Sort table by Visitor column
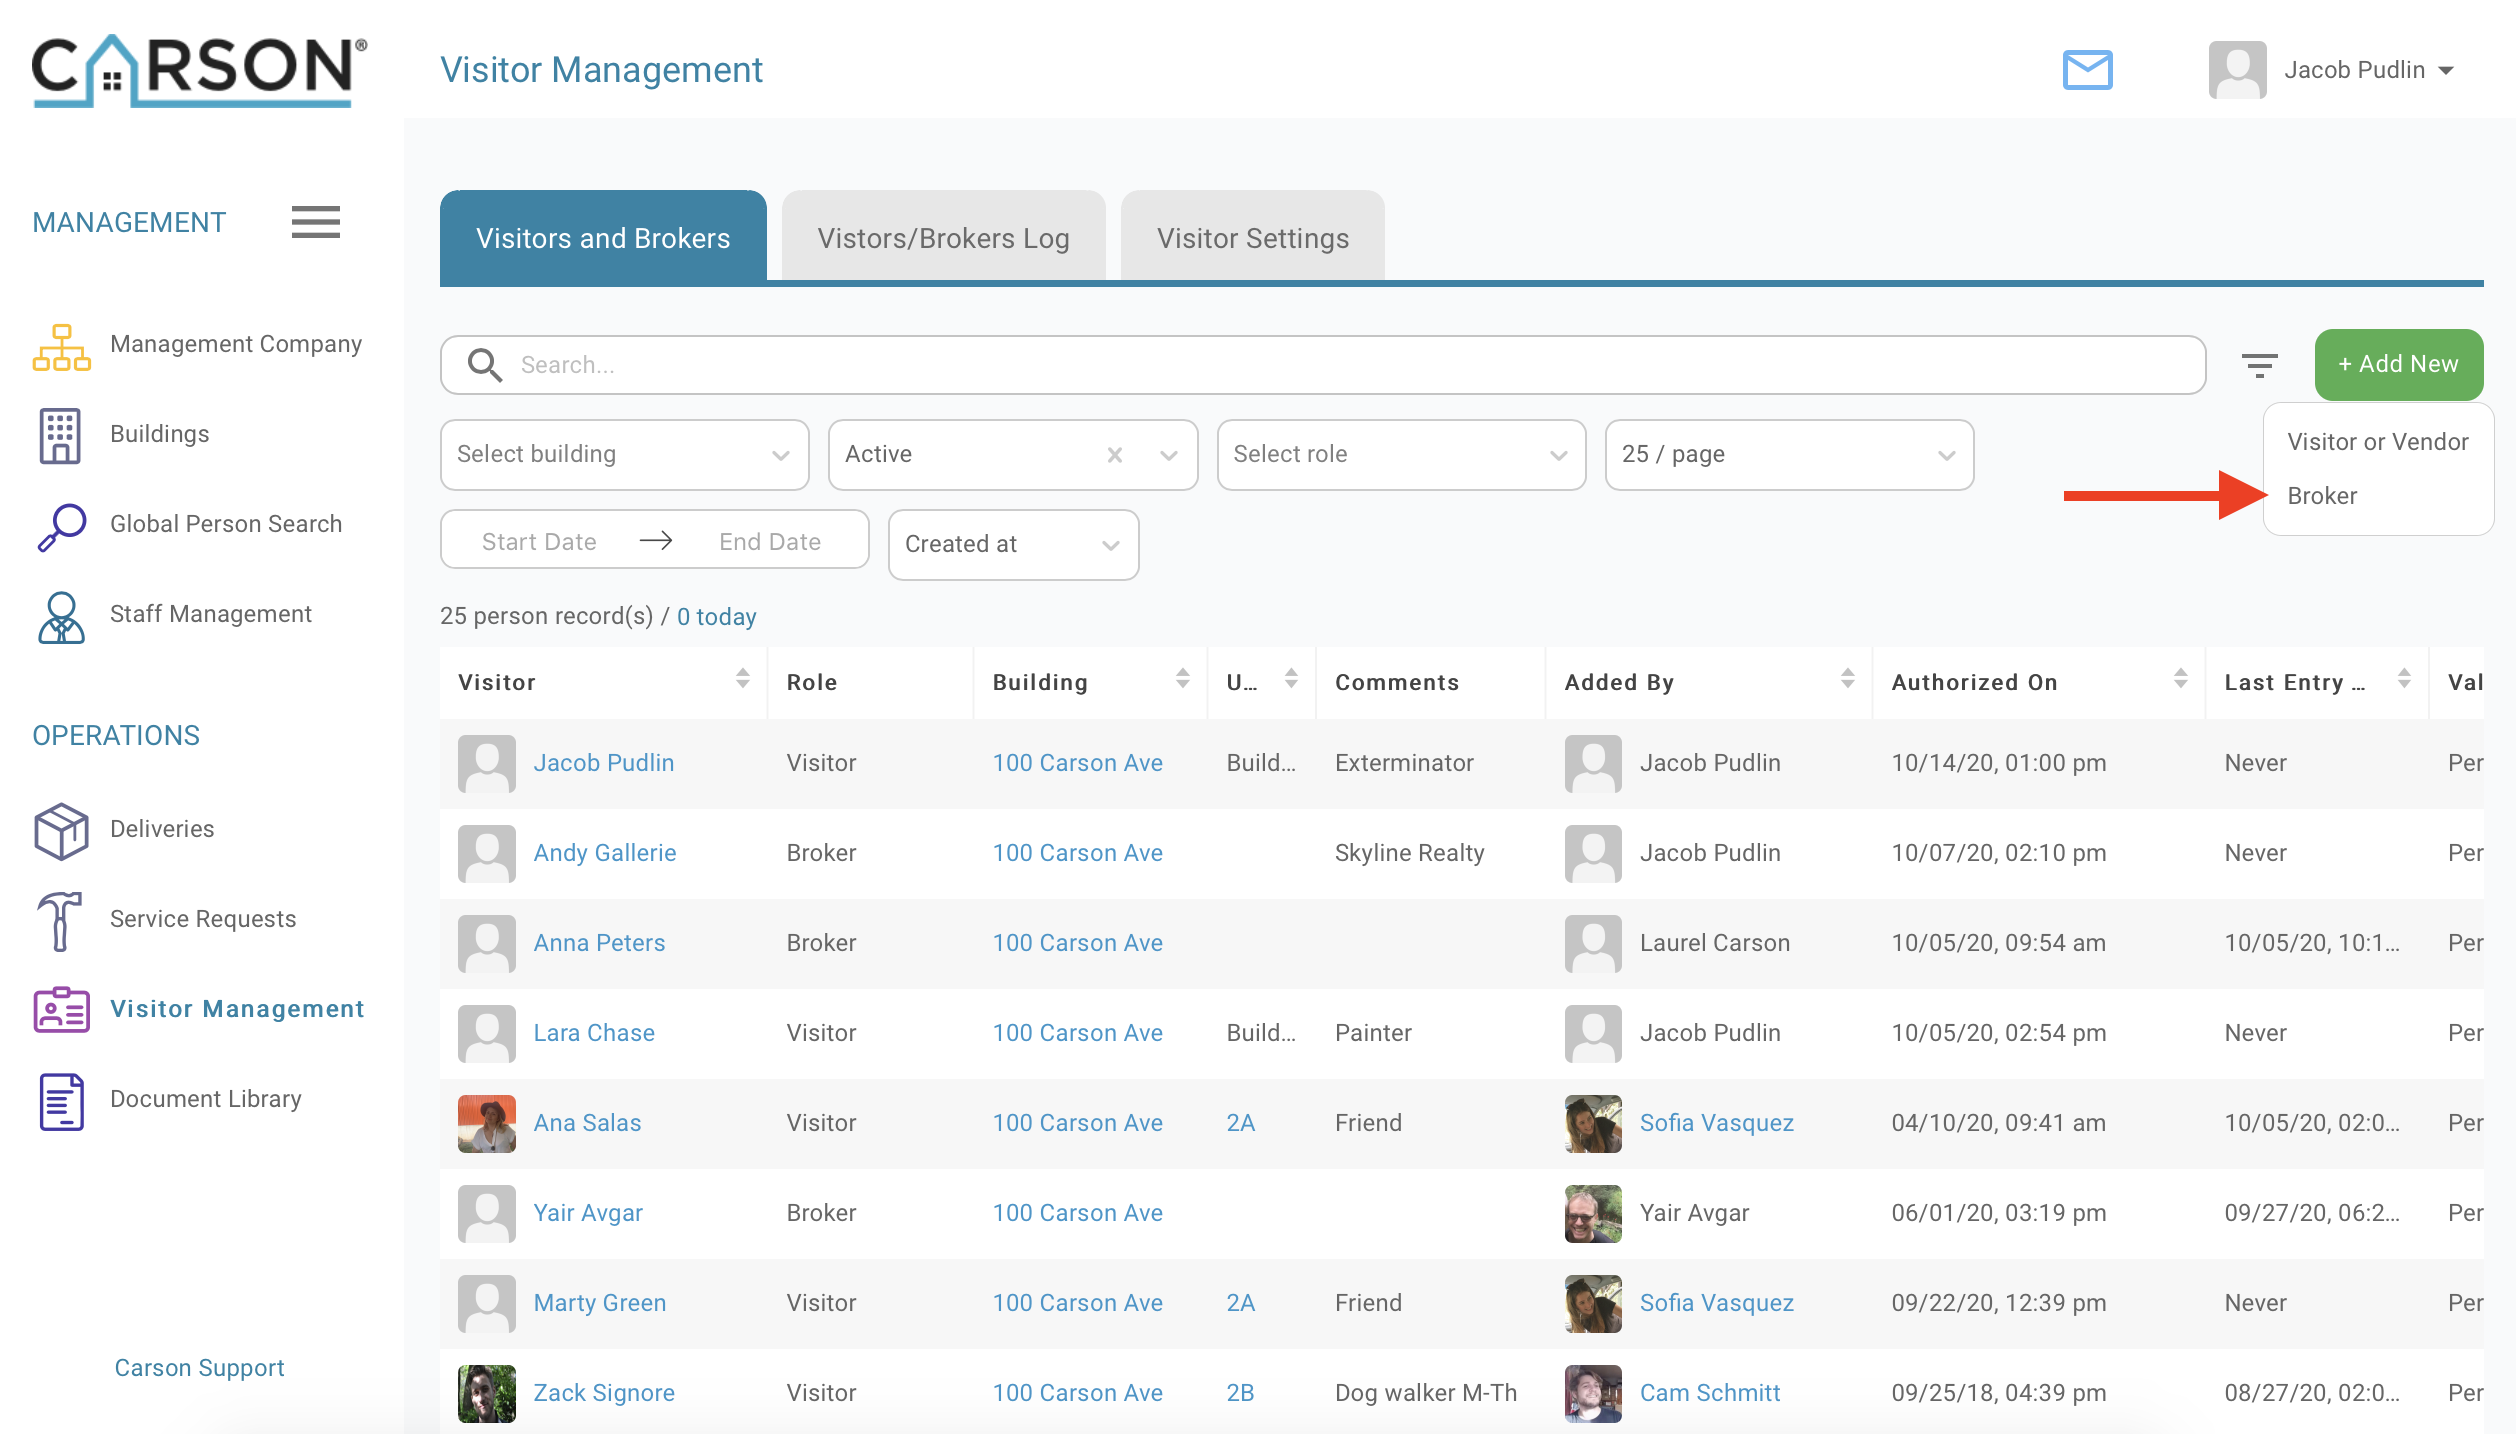This screenshot has width=2516, height=1434. (742, 679)
